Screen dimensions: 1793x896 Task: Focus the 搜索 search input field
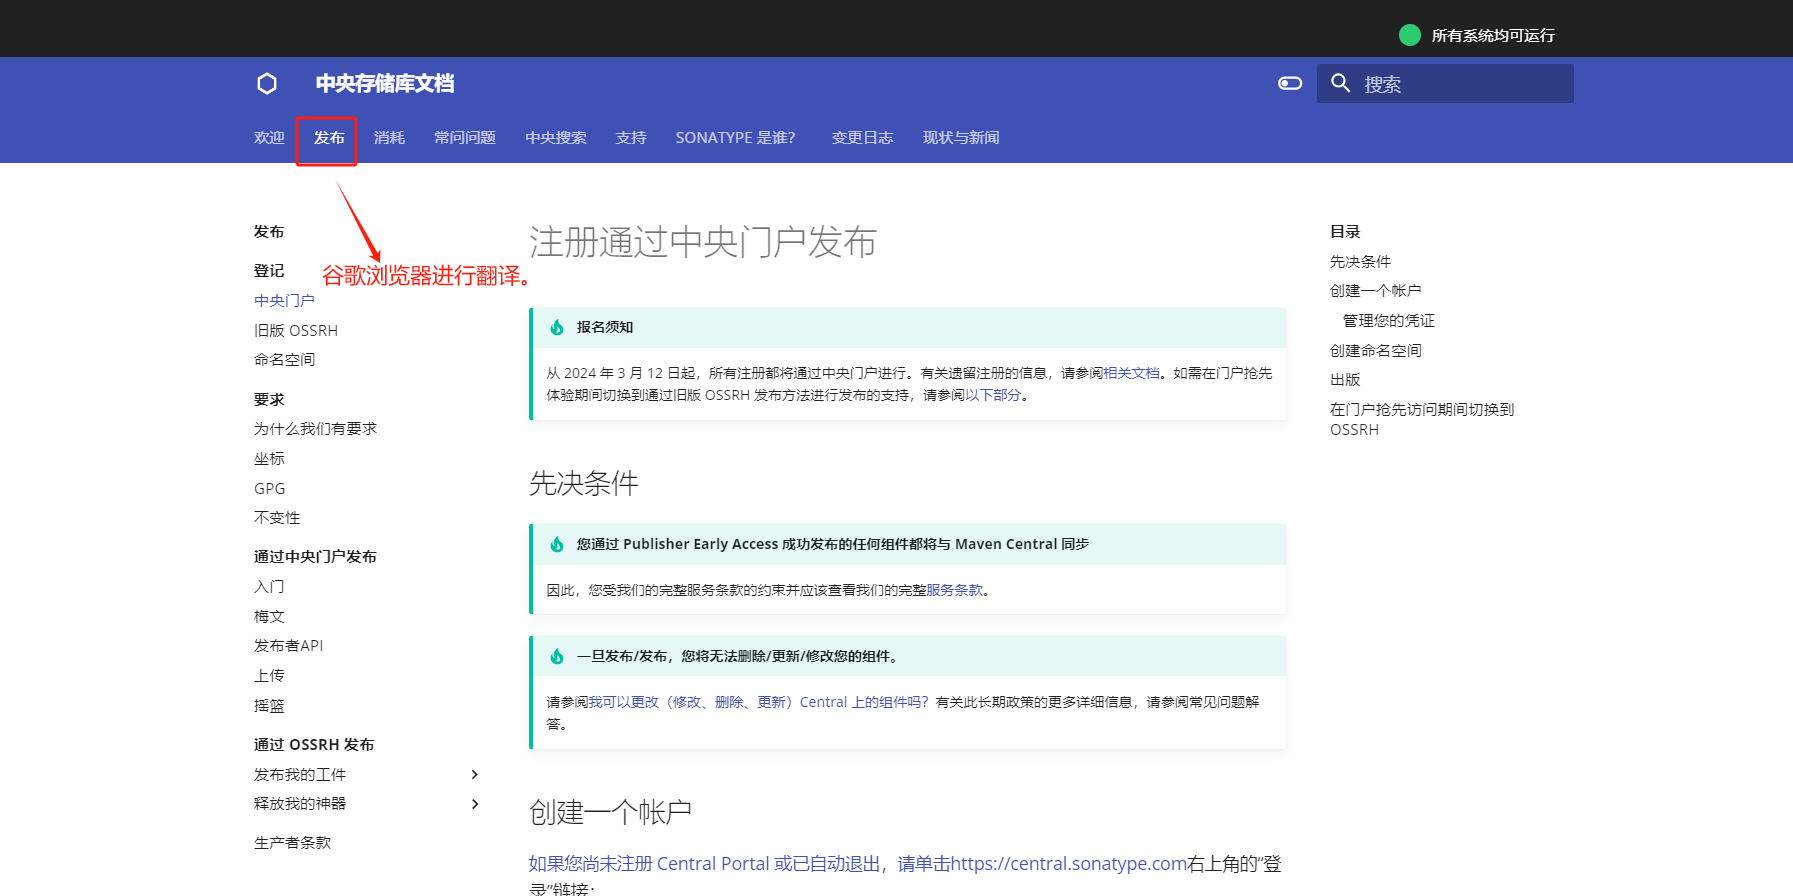[1445, 84]
